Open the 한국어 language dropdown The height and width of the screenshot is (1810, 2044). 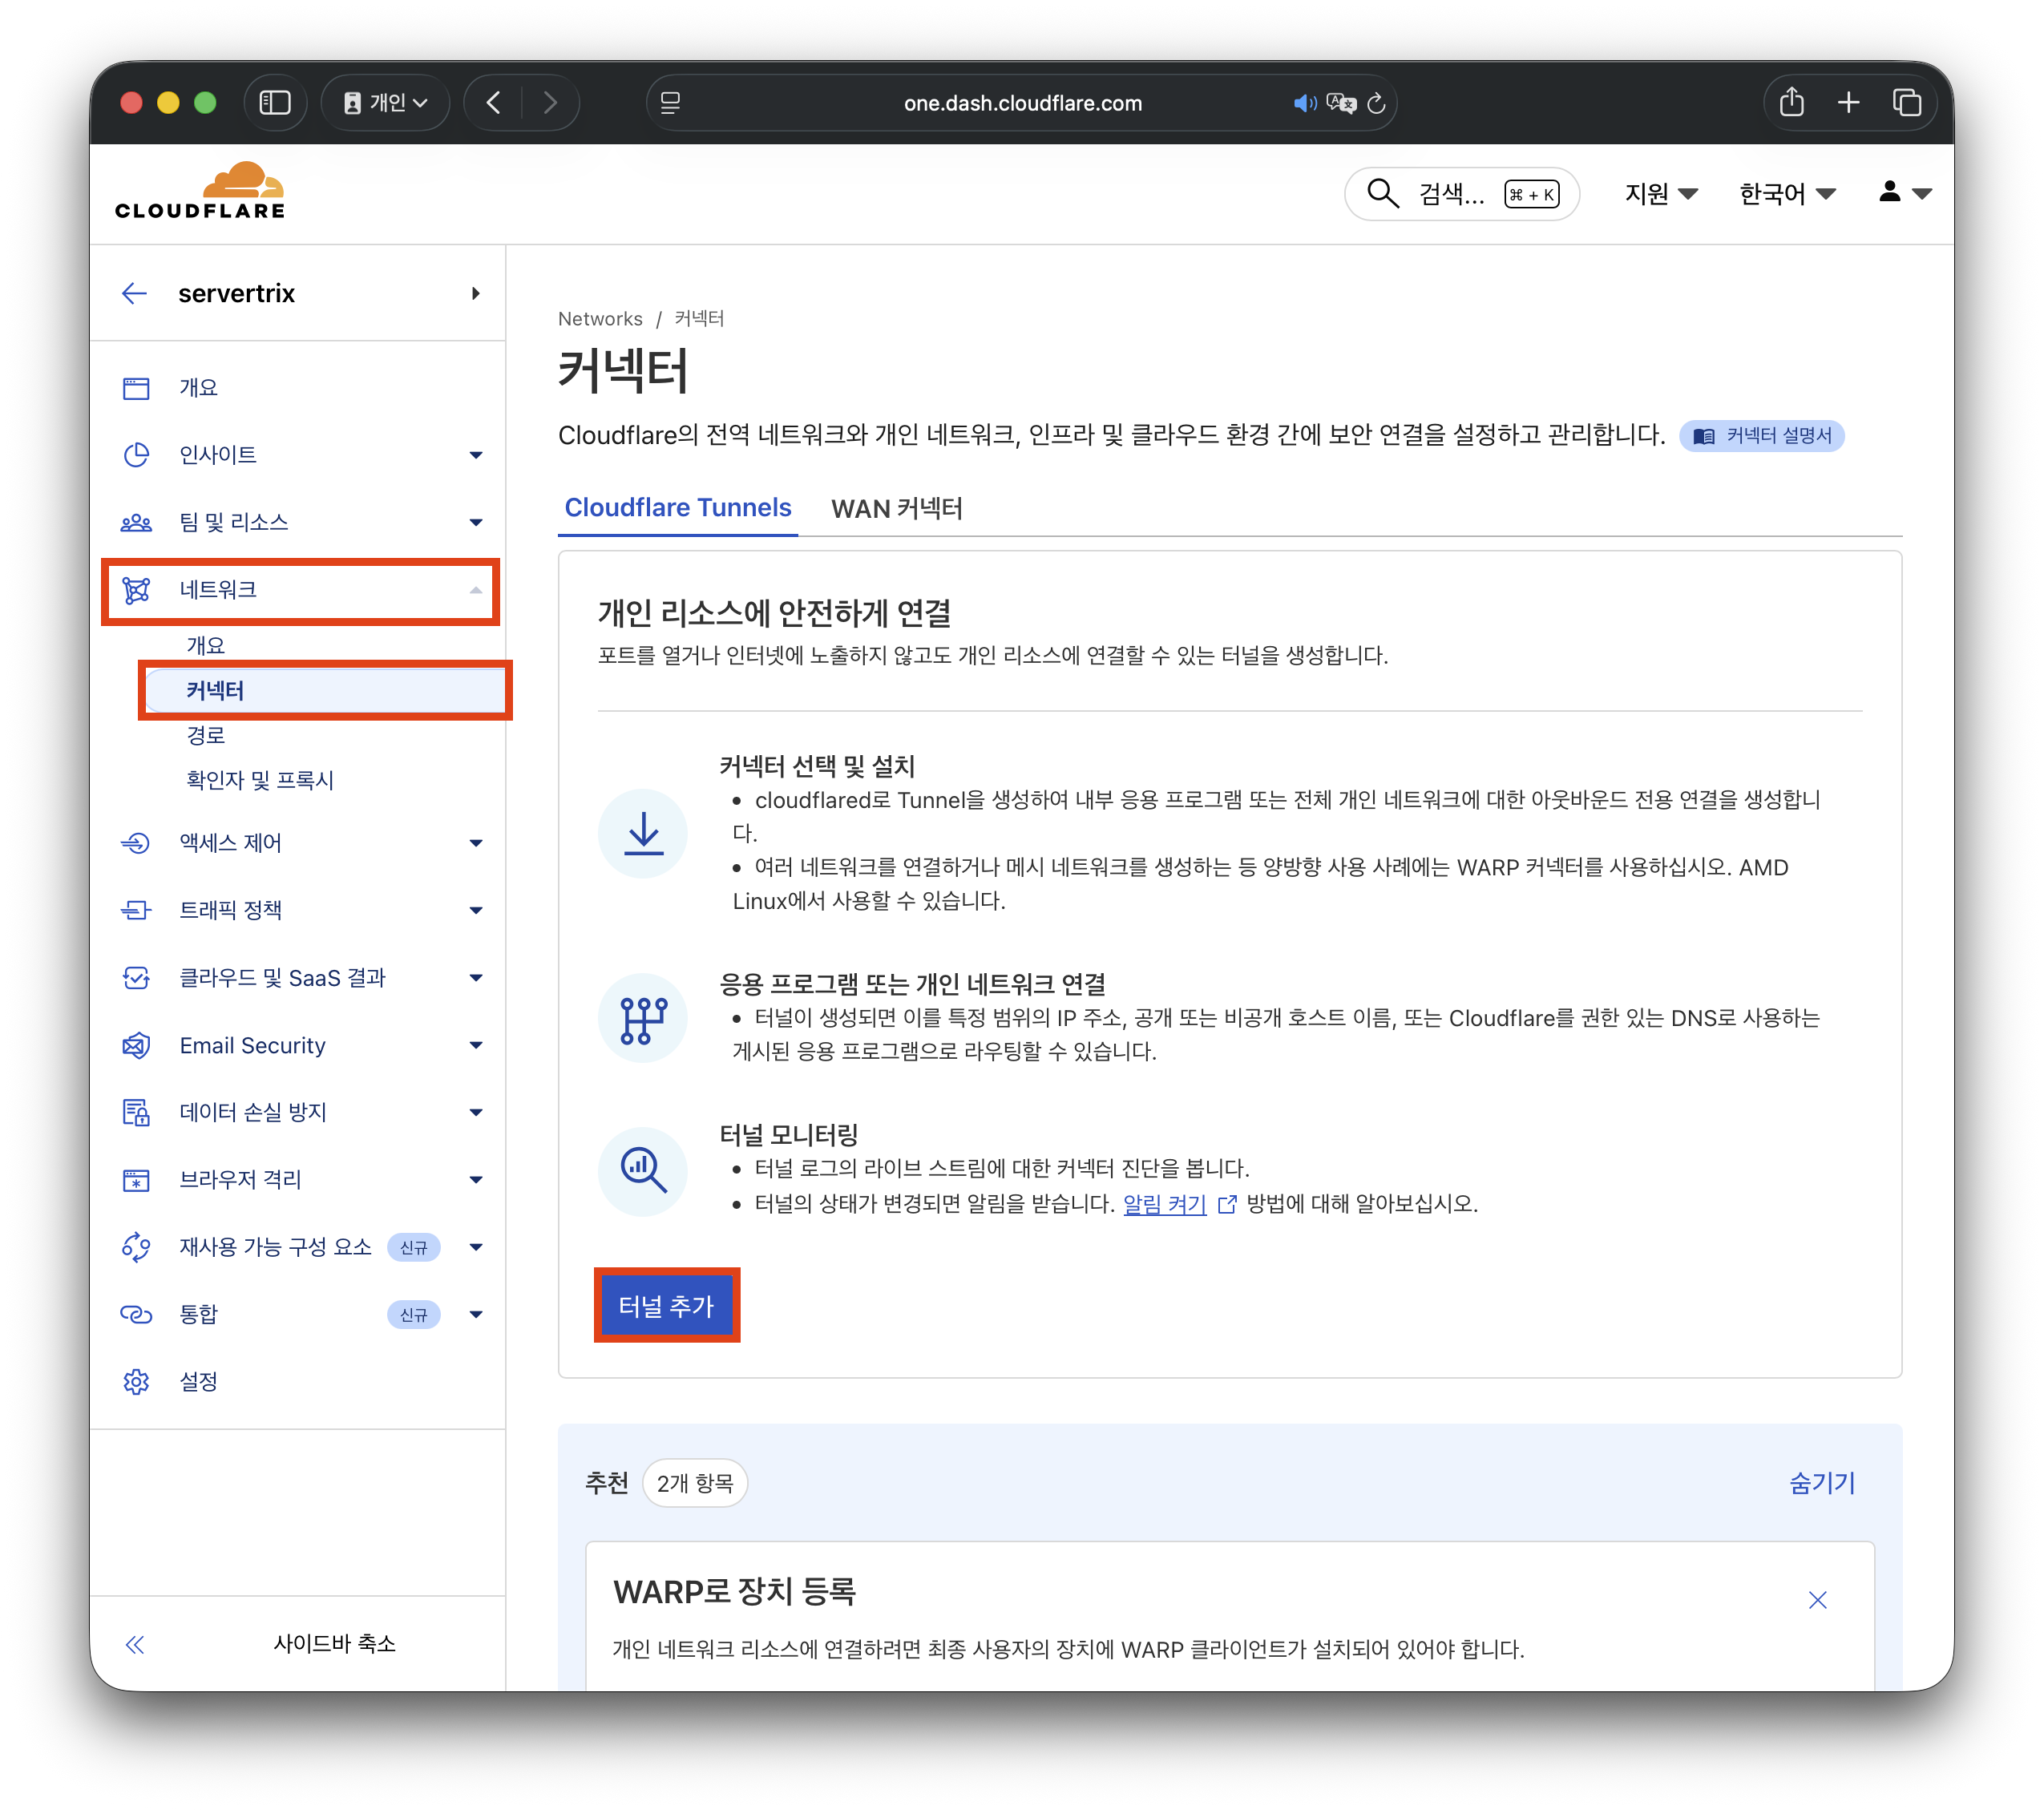point(1786,194)
